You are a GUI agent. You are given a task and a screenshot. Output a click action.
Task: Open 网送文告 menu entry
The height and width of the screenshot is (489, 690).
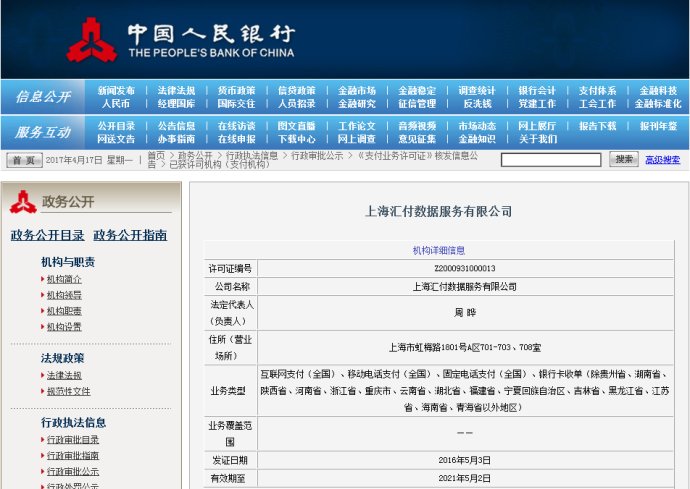click(x=116, y=139)
